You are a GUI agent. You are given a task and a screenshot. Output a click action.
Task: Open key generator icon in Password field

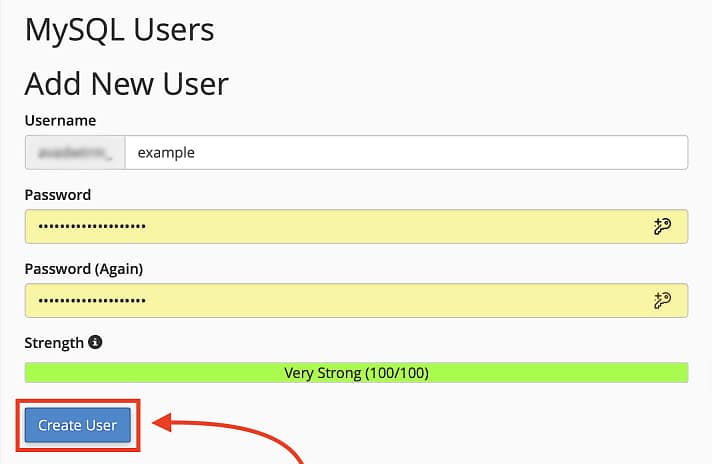click(662, 226)
